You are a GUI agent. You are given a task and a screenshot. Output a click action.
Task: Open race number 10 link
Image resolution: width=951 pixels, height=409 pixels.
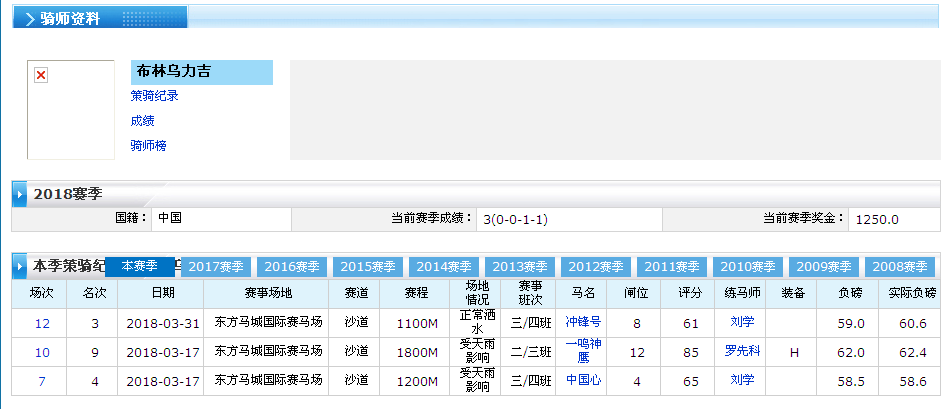point(42,352)
